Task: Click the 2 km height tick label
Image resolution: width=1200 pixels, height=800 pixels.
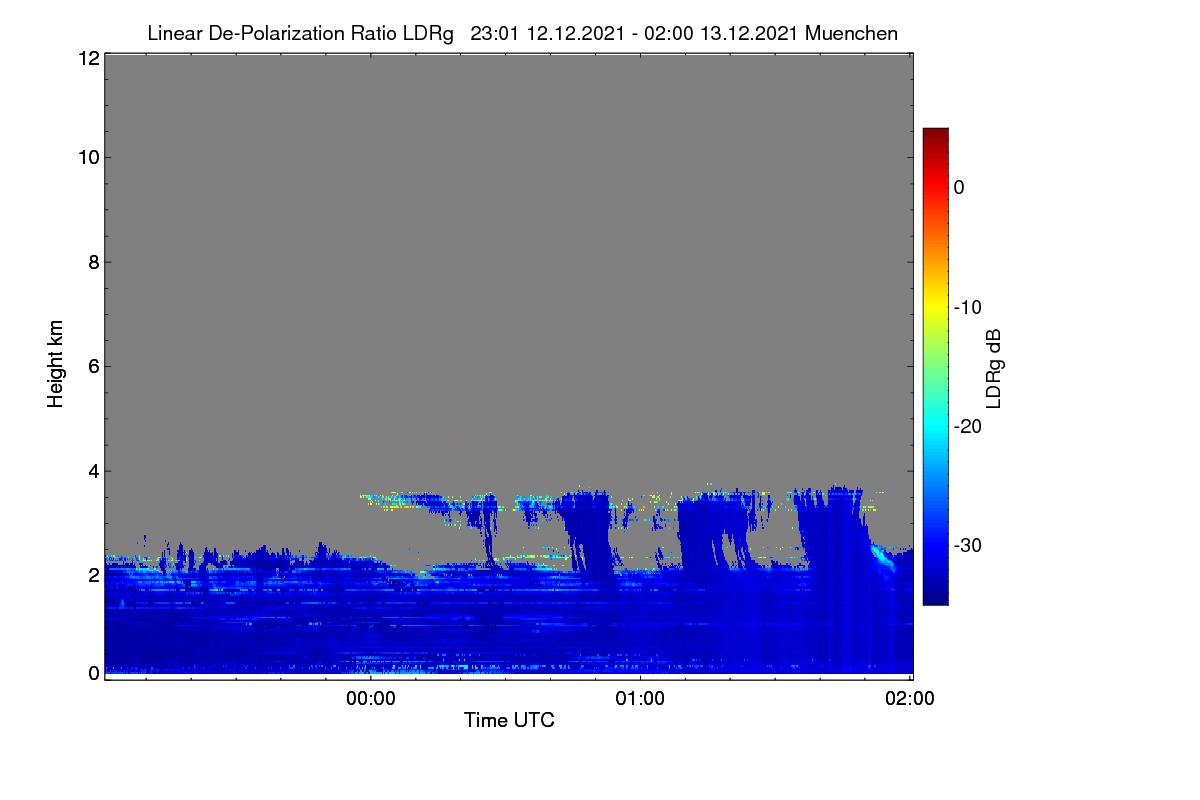Action: pos(93,575)
